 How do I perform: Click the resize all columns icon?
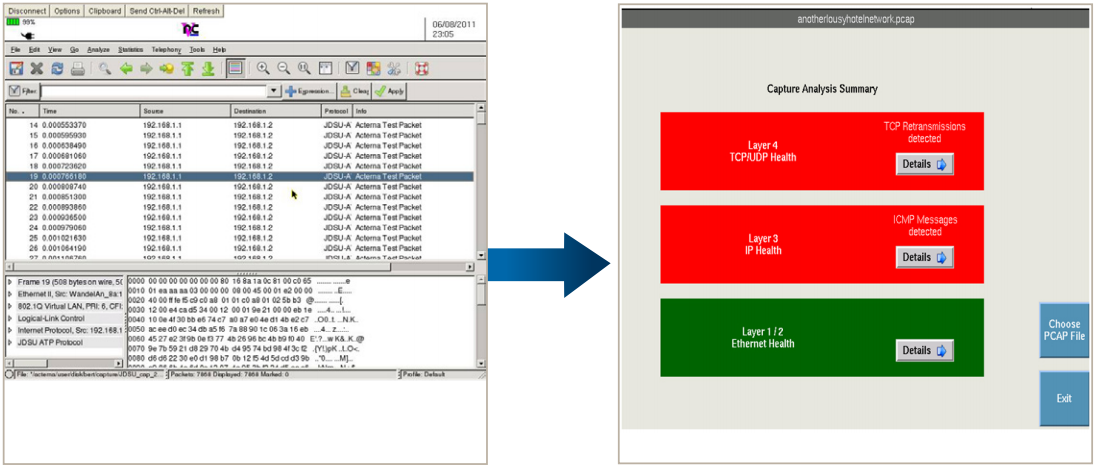325,68
